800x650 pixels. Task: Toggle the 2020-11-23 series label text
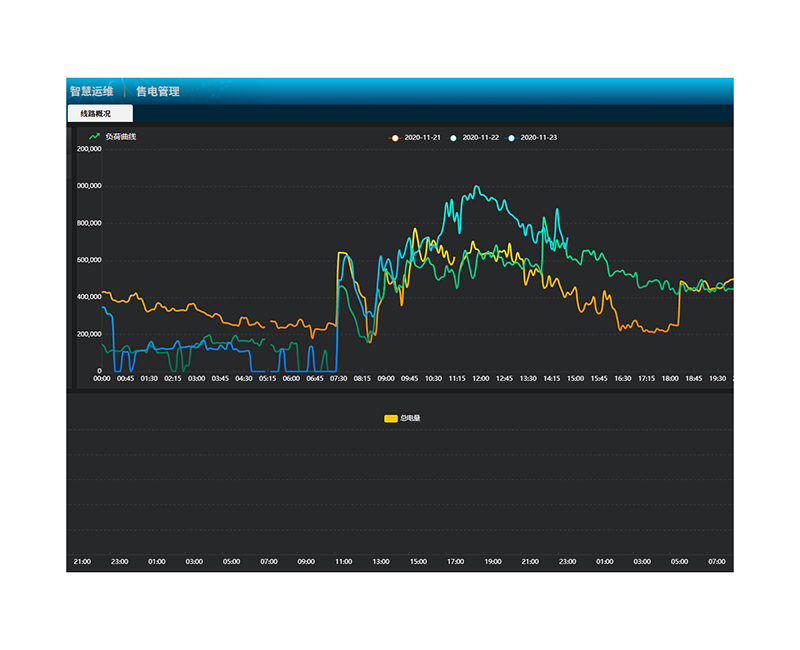pyautogui.click(x=540, y=137)
